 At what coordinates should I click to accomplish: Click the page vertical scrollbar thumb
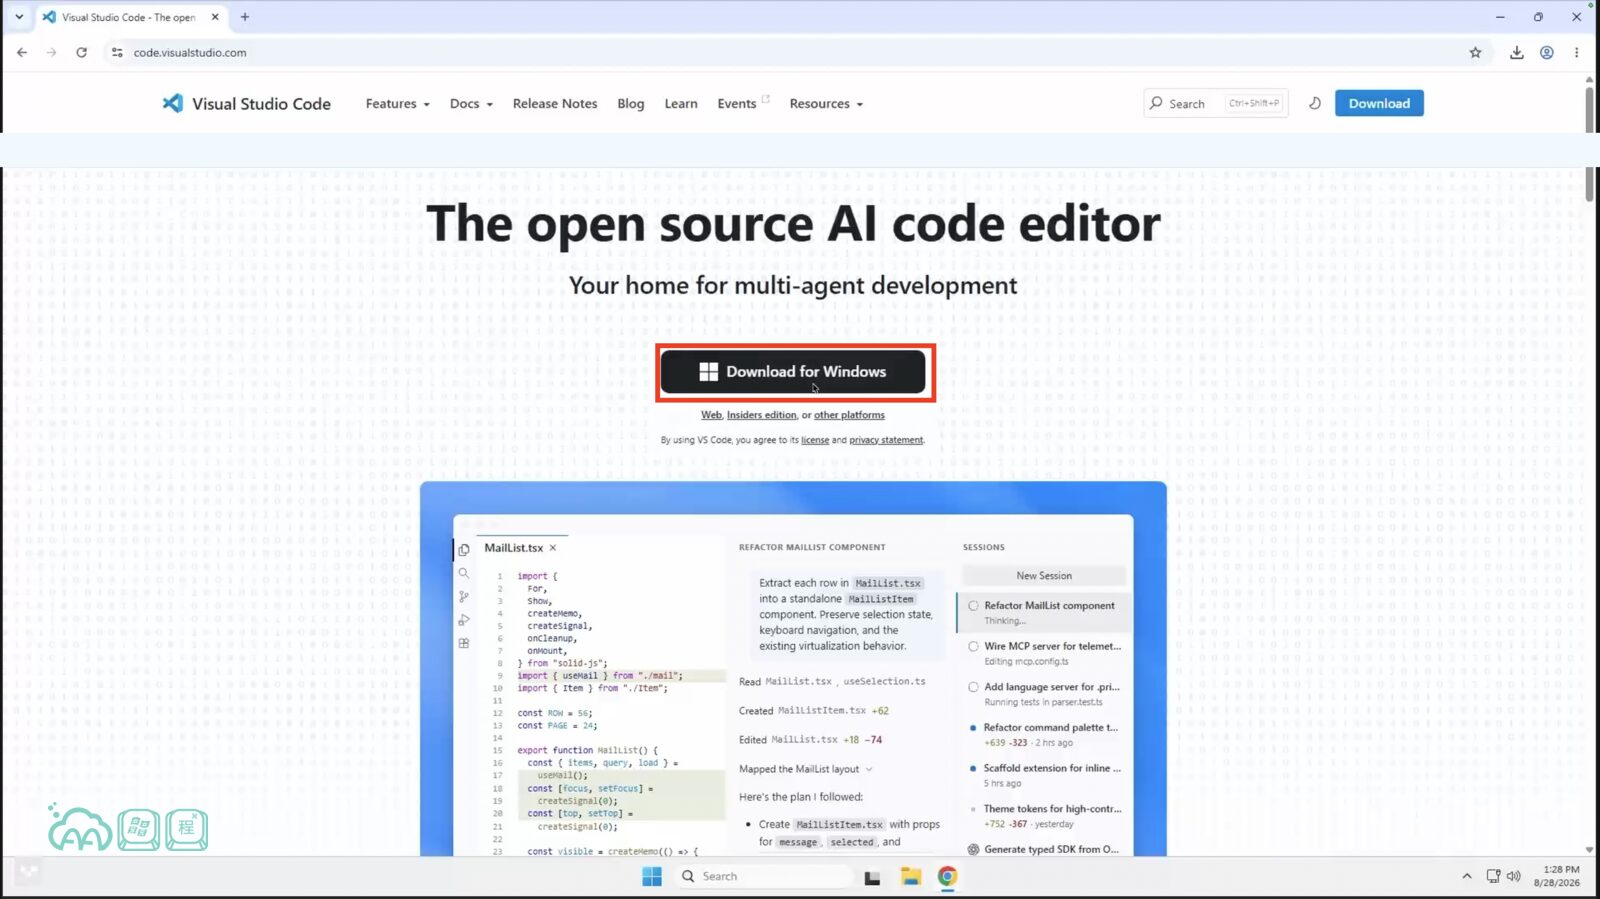pyautogui.click(x=1589, y=143)
